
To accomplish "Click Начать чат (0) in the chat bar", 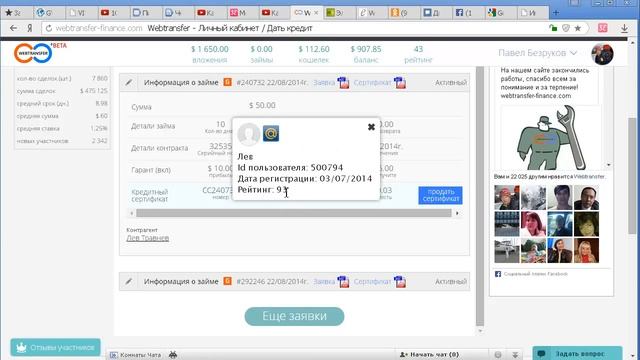I will pyautogui.click(x=429, y=355).
